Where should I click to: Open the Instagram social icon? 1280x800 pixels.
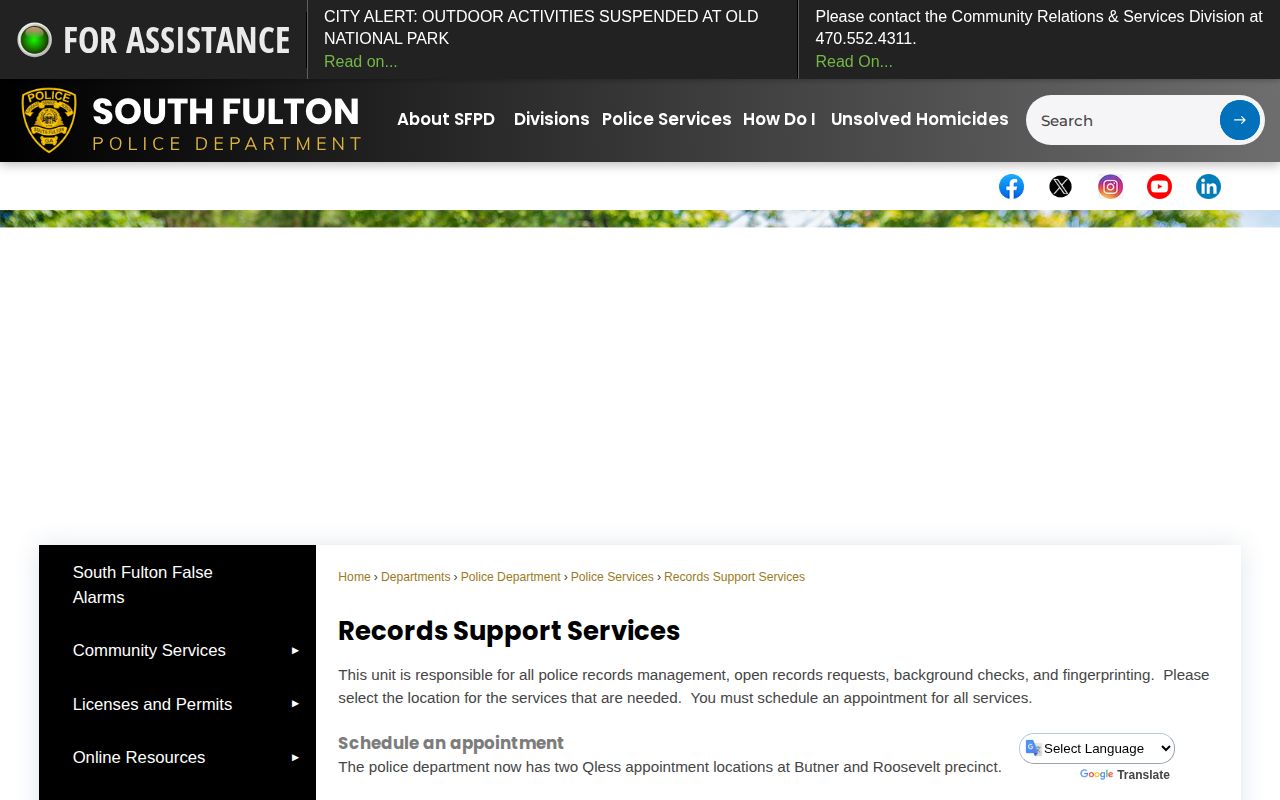(1110, 187)
